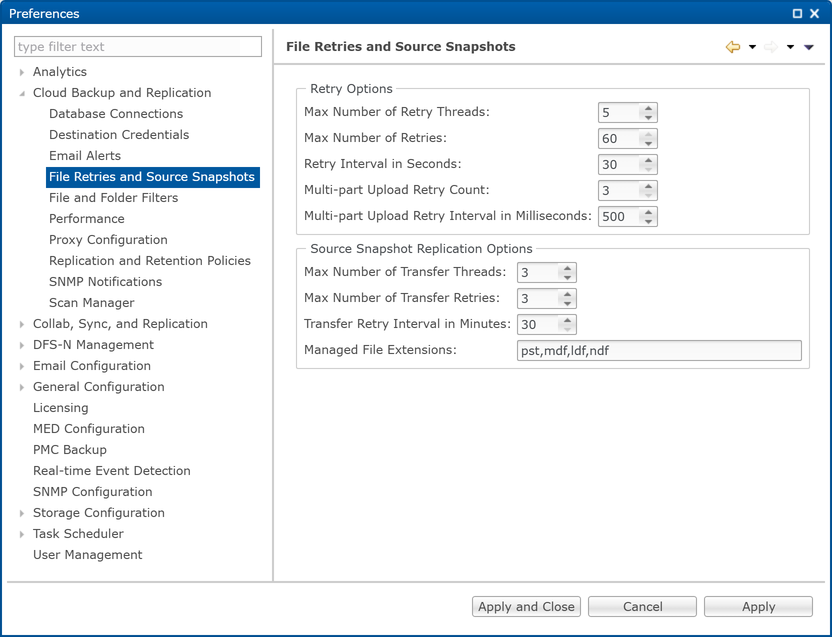
Task: Decrease Max Number of Retries value
Action: pyautogui.click(x=648, y=143)
